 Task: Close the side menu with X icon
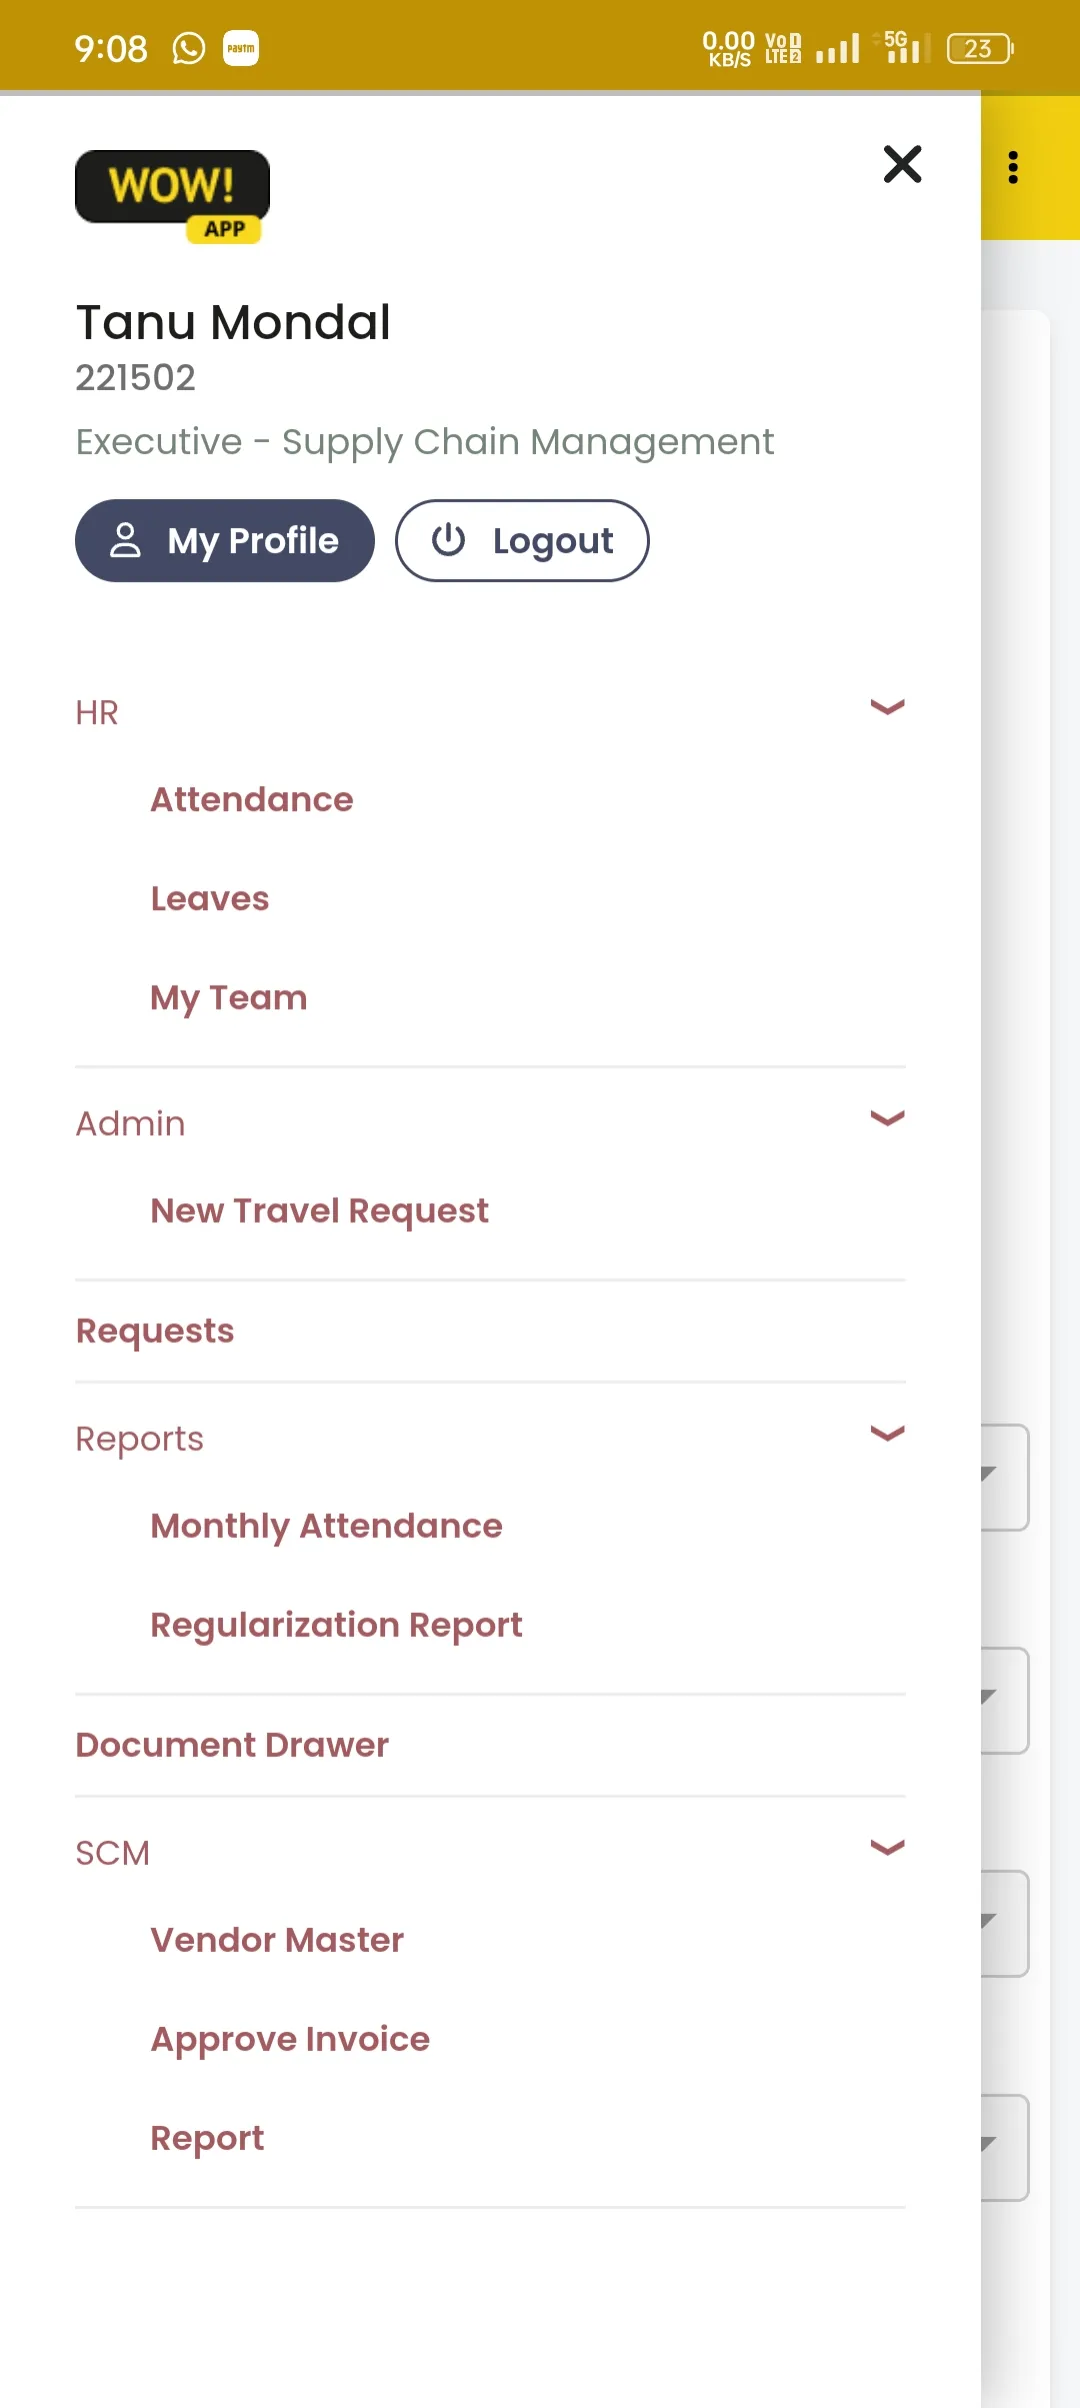point(902,164)
